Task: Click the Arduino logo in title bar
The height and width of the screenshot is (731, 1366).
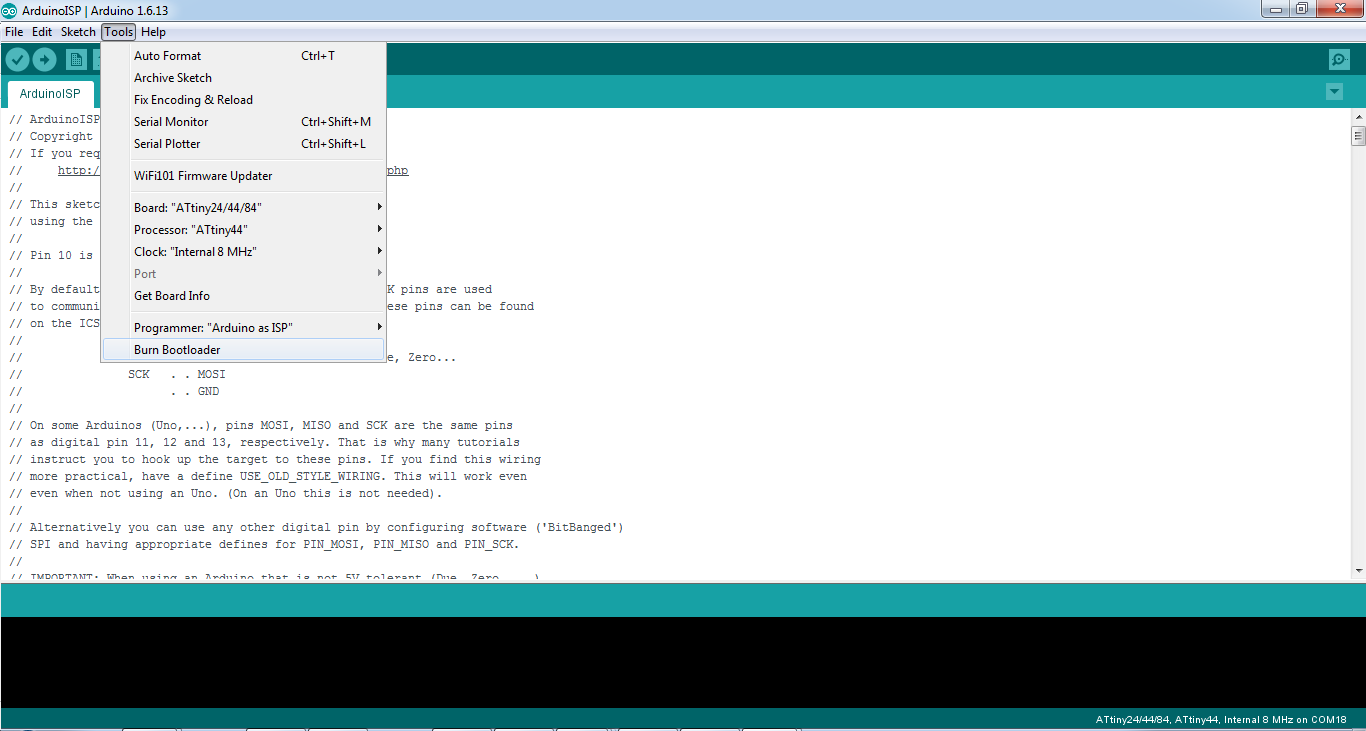Action: [x=9, y=10]
